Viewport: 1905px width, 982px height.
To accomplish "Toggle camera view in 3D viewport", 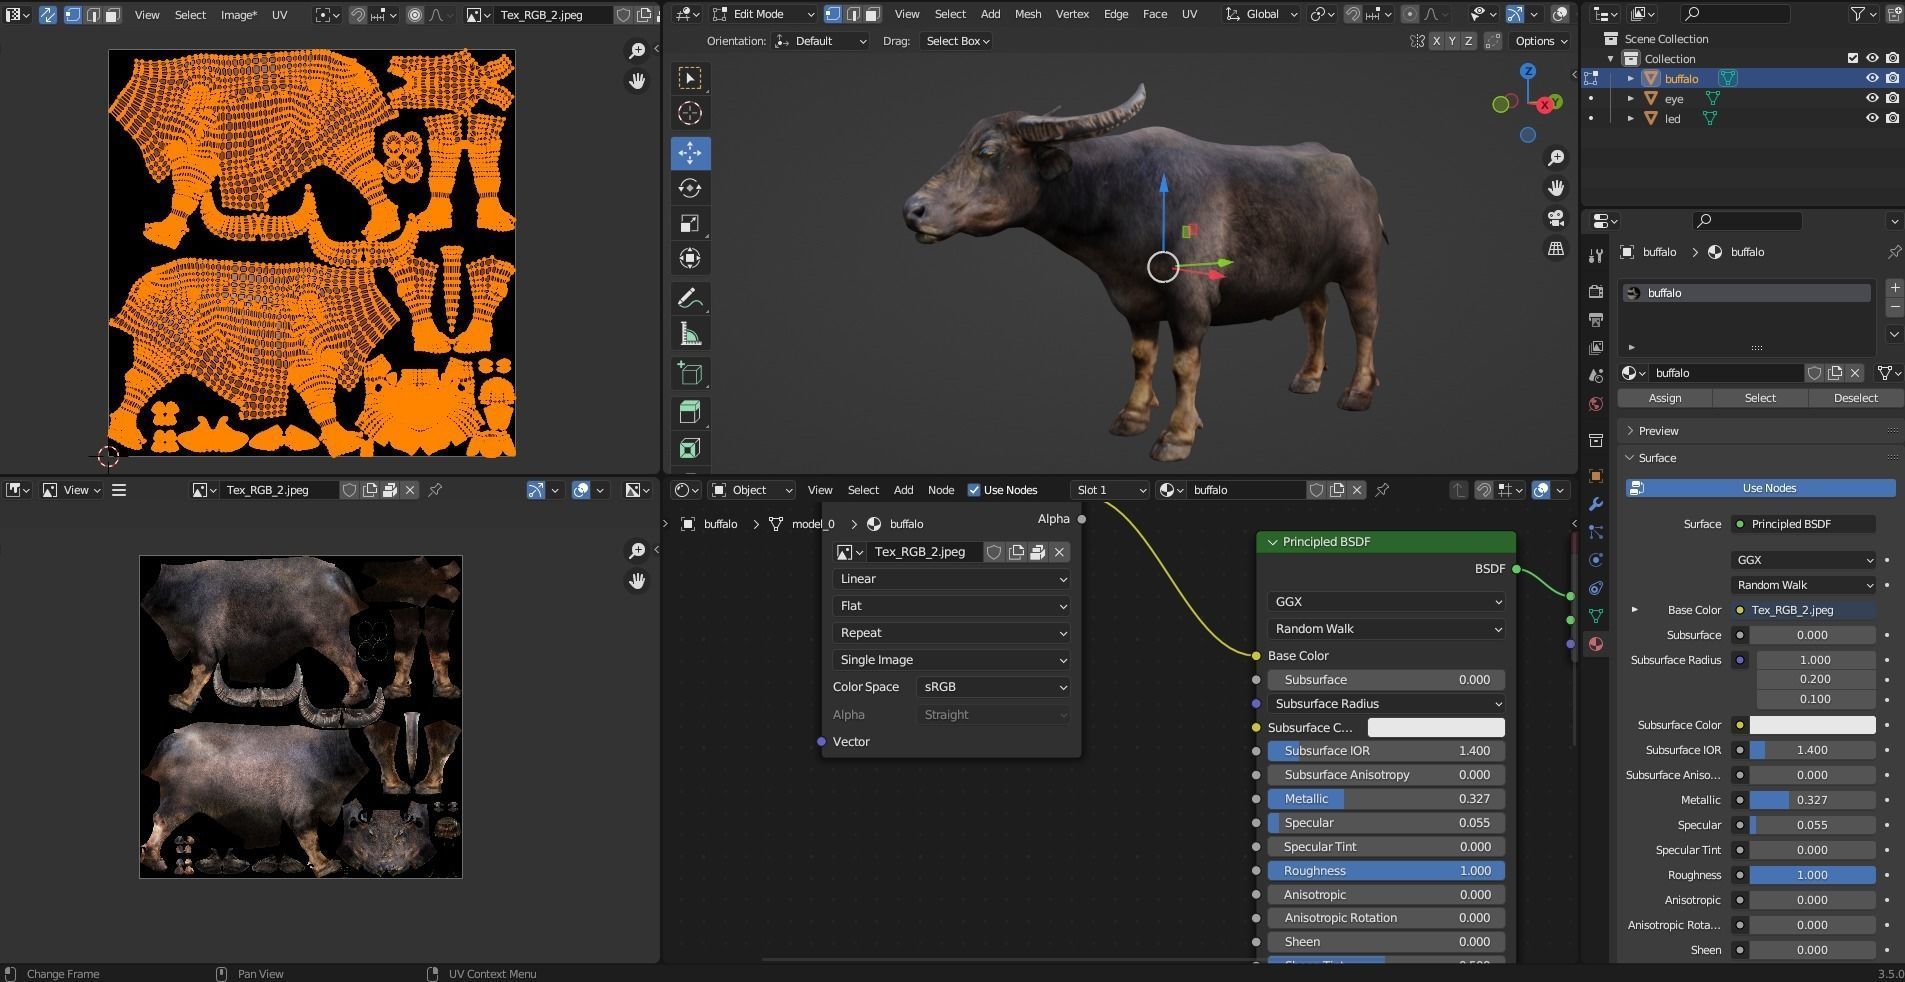I will [1556, 218].
